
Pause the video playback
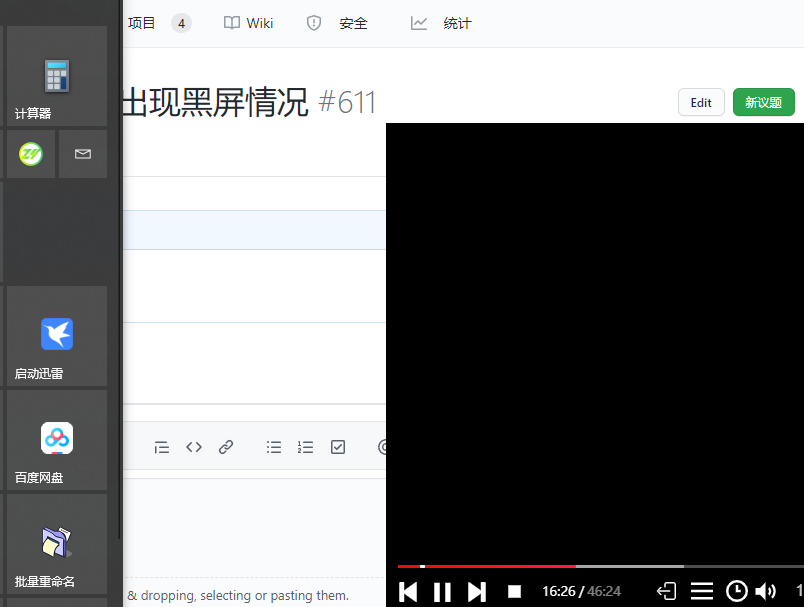click(x=442, y=592)
